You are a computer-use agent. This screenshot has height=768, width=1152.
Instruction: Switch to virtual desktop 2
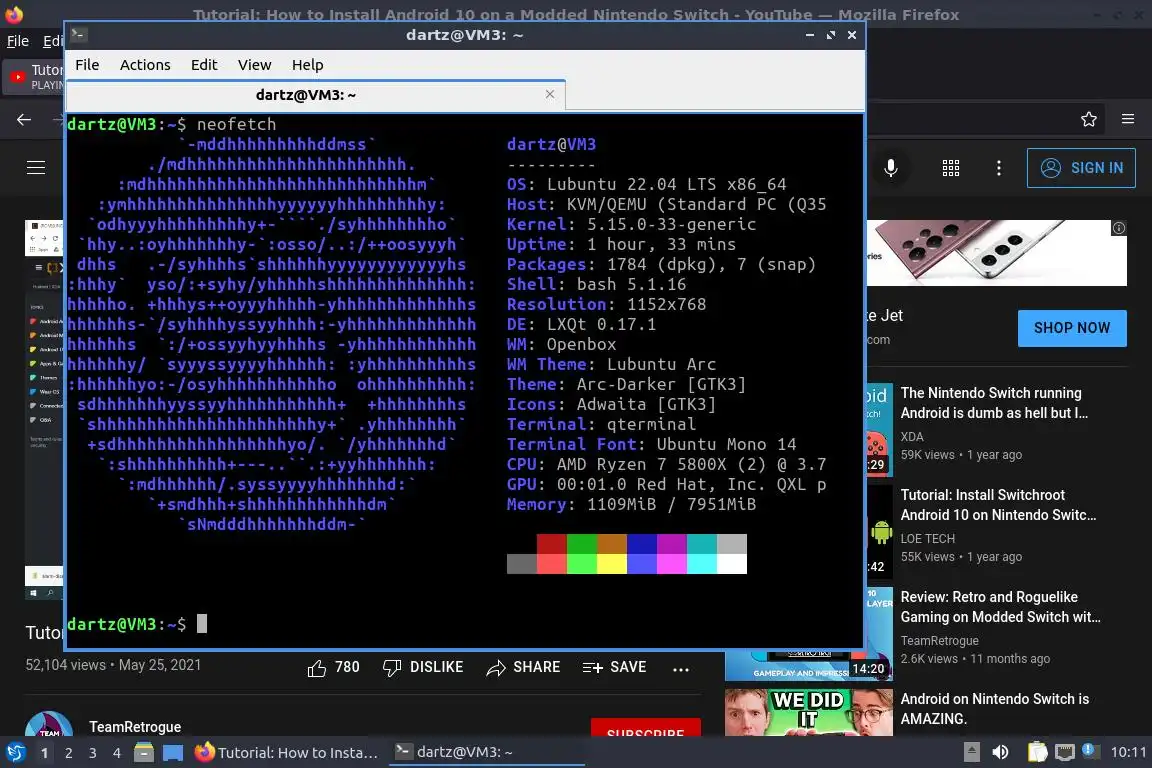69,753
